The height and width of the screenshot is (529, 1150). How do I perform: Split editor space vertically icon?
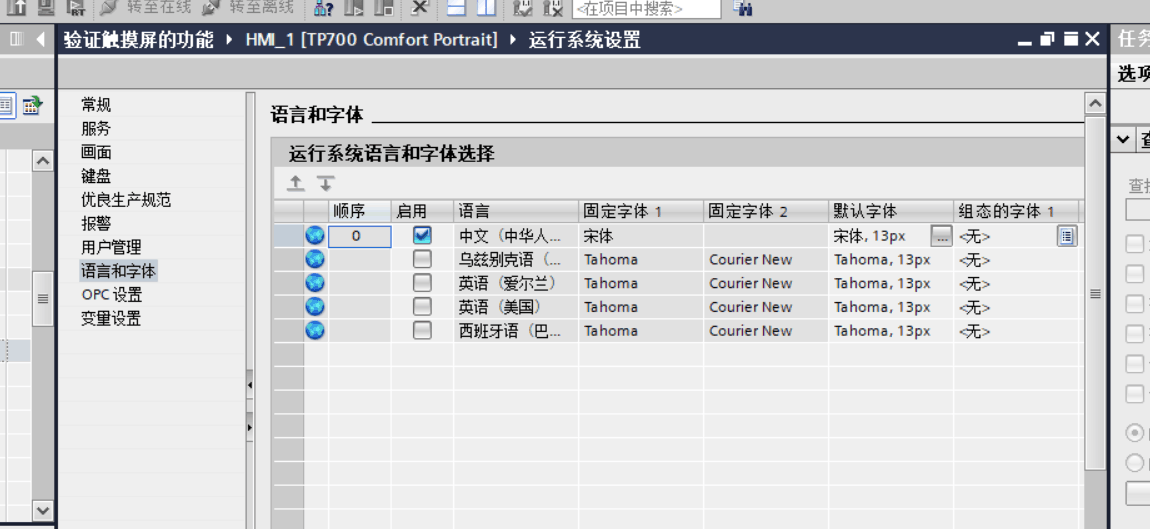coord(486,8)
